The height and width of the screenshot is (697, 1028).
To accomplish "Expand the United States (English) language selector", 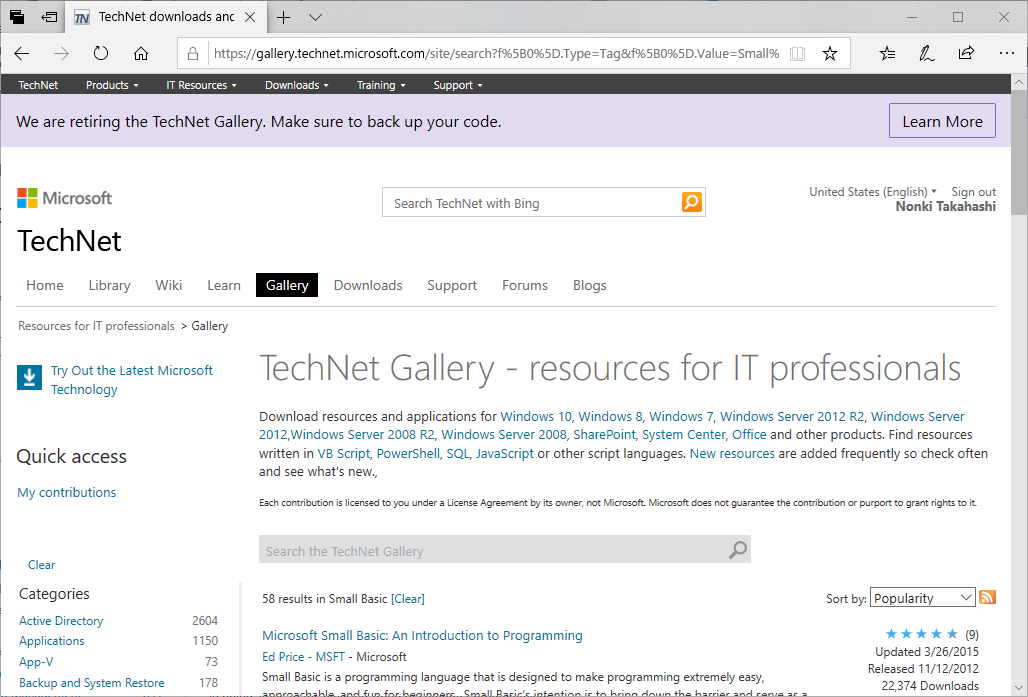I will click(x=871, y=191).
